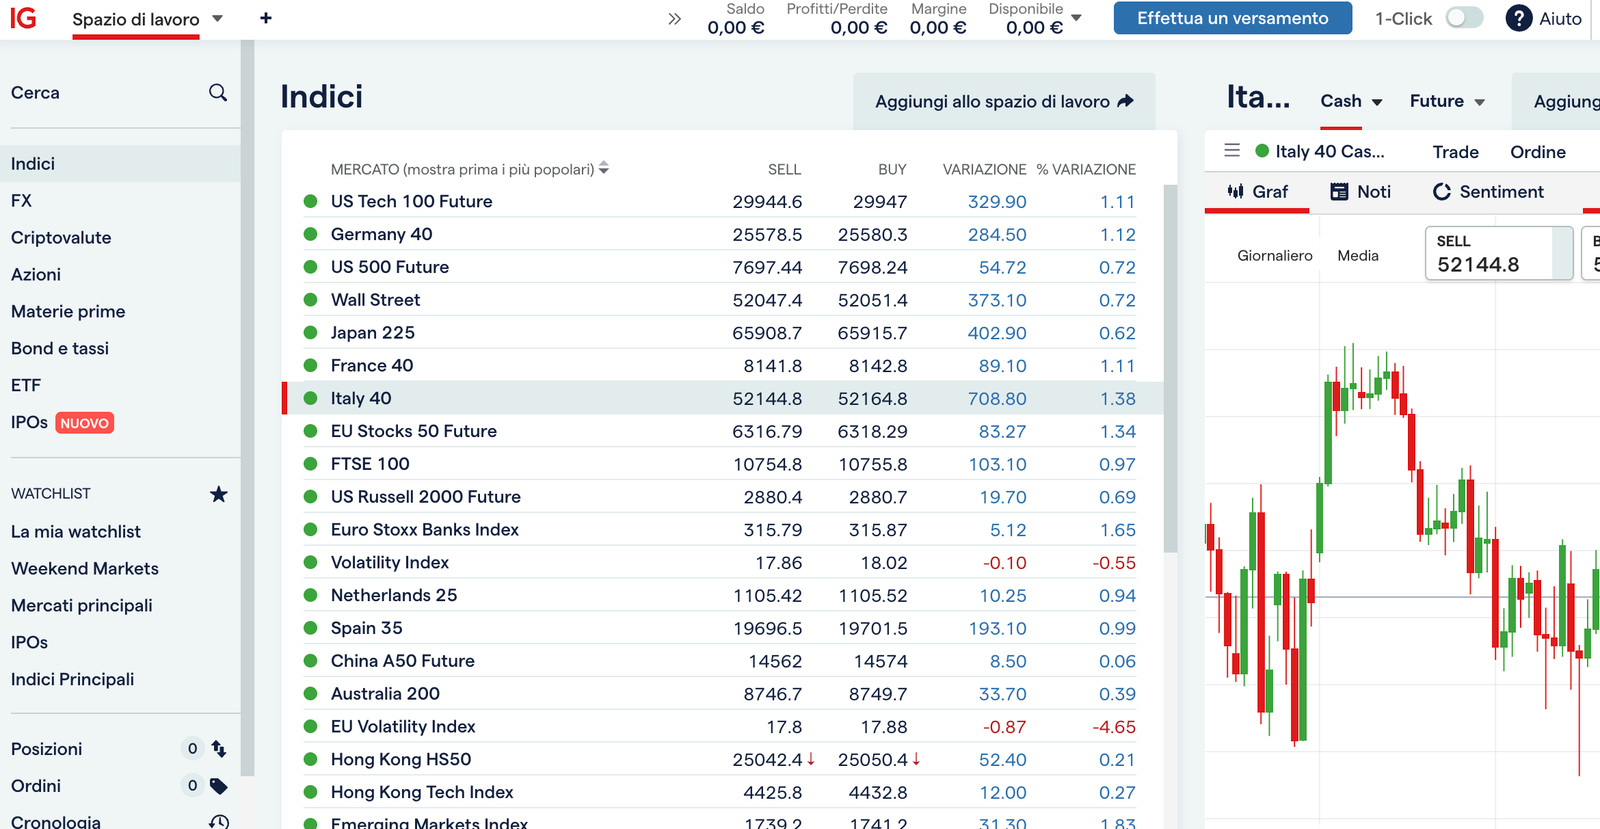
Task: Click the IG logo
Action: coord(23,18)
